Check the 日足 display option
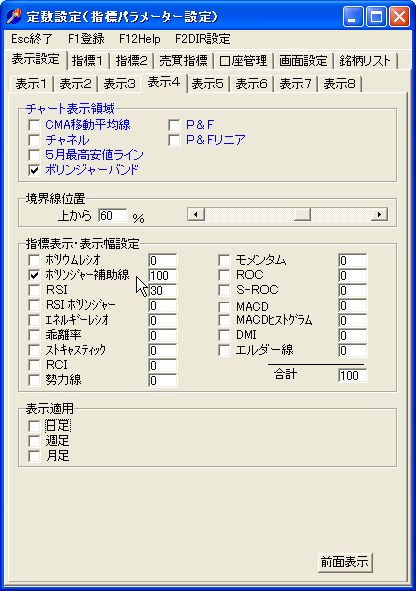This screenshot has height=591, width=416. click(x=34, y=426)
